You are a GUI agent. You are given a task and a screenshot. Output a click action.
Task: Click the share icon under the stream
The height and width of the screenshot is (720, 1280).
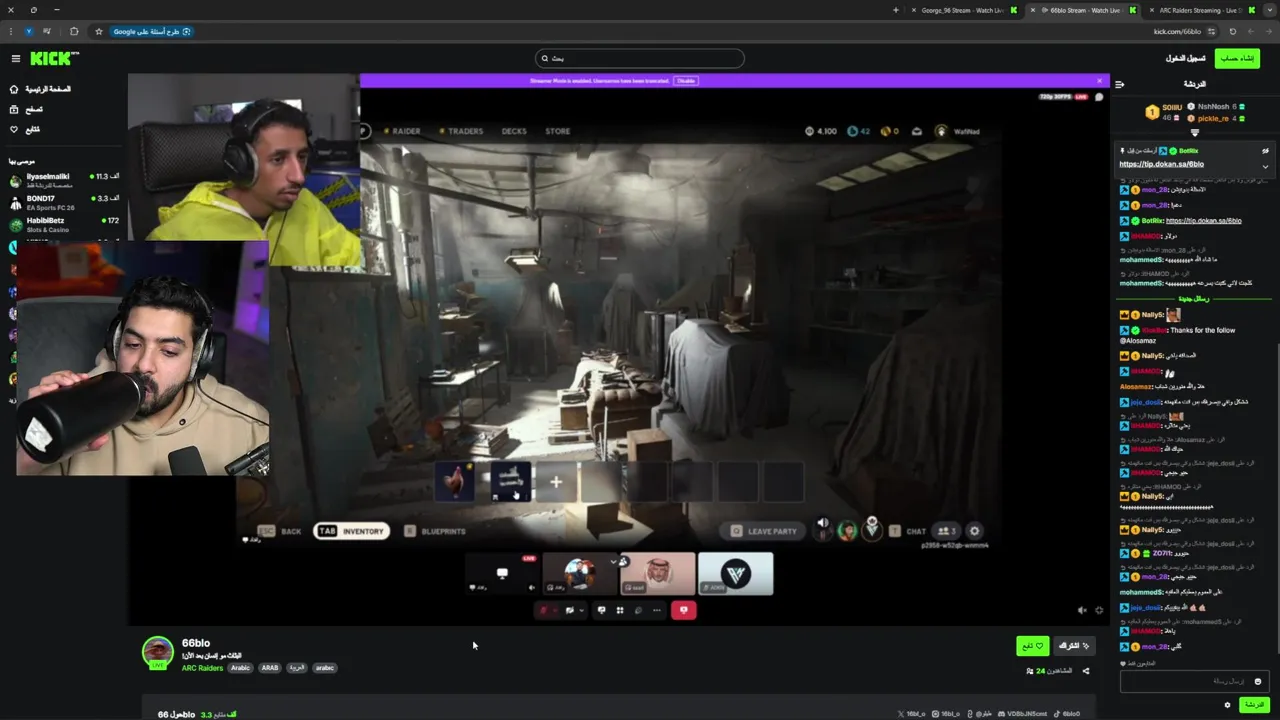click(1086, 671)
